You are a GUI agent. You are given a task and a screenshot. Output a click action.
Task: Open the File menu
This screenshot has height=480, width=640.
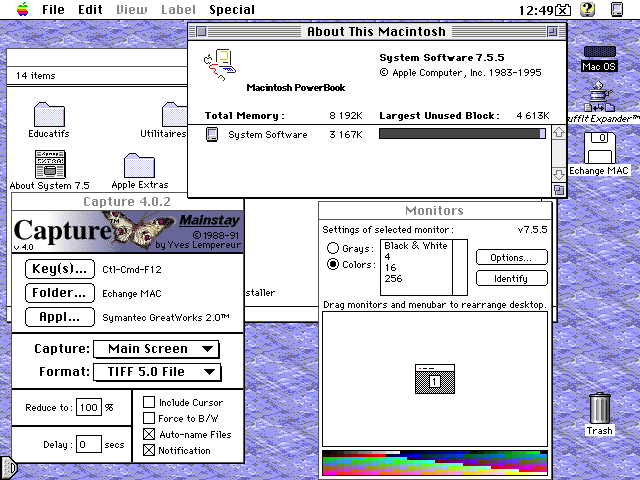53,9
